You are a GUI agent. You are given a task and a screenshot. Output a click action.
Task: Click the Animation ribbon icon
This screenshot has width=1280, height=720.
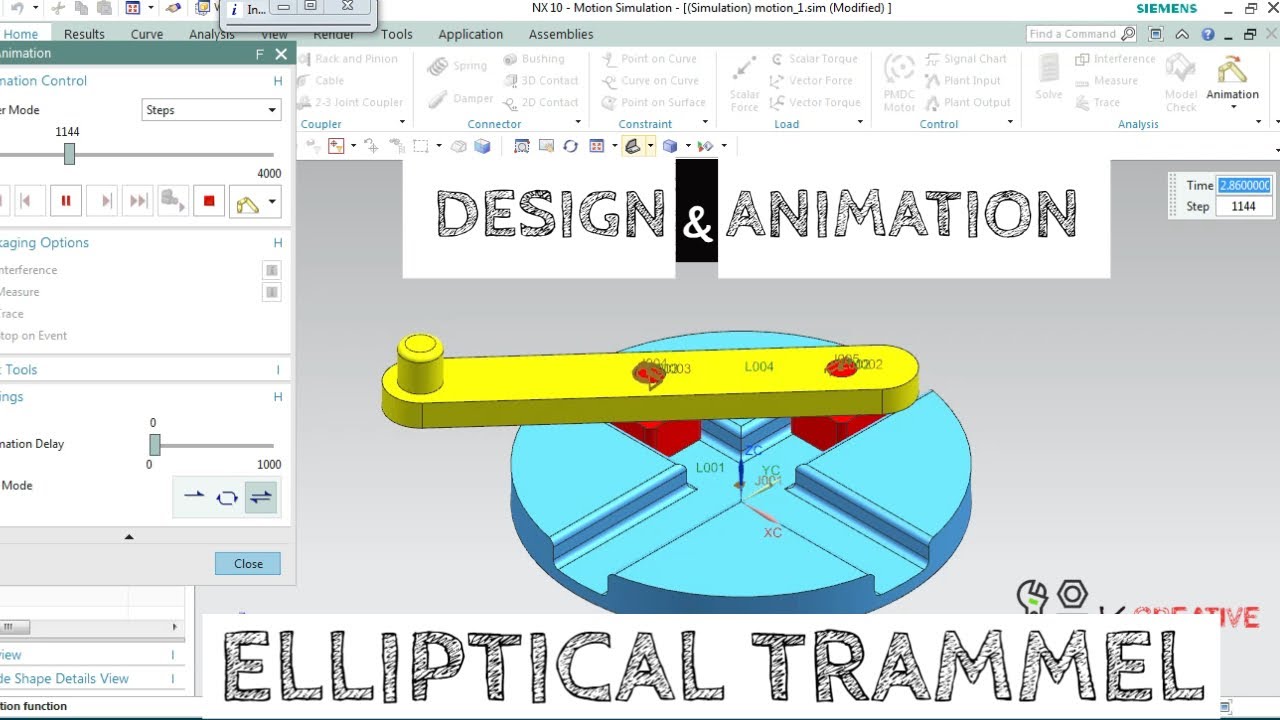click(1232, 78)
